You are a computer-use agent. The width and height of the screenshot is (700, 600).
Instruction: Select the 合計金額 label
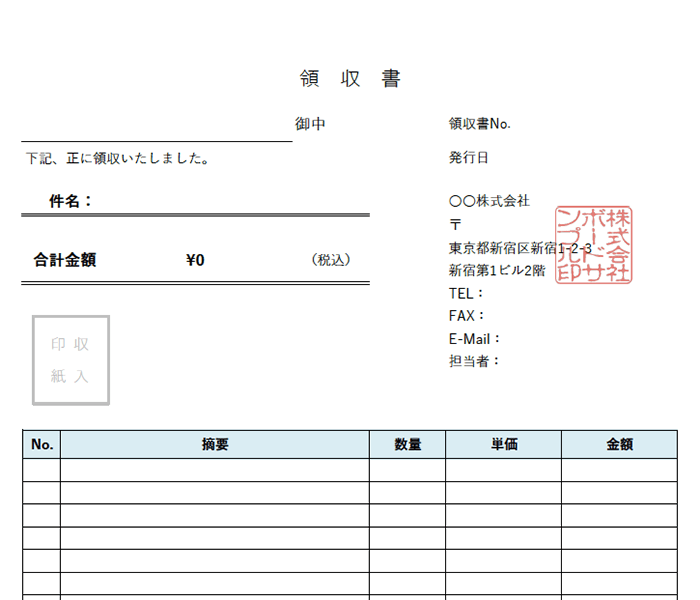coord(65,260)
